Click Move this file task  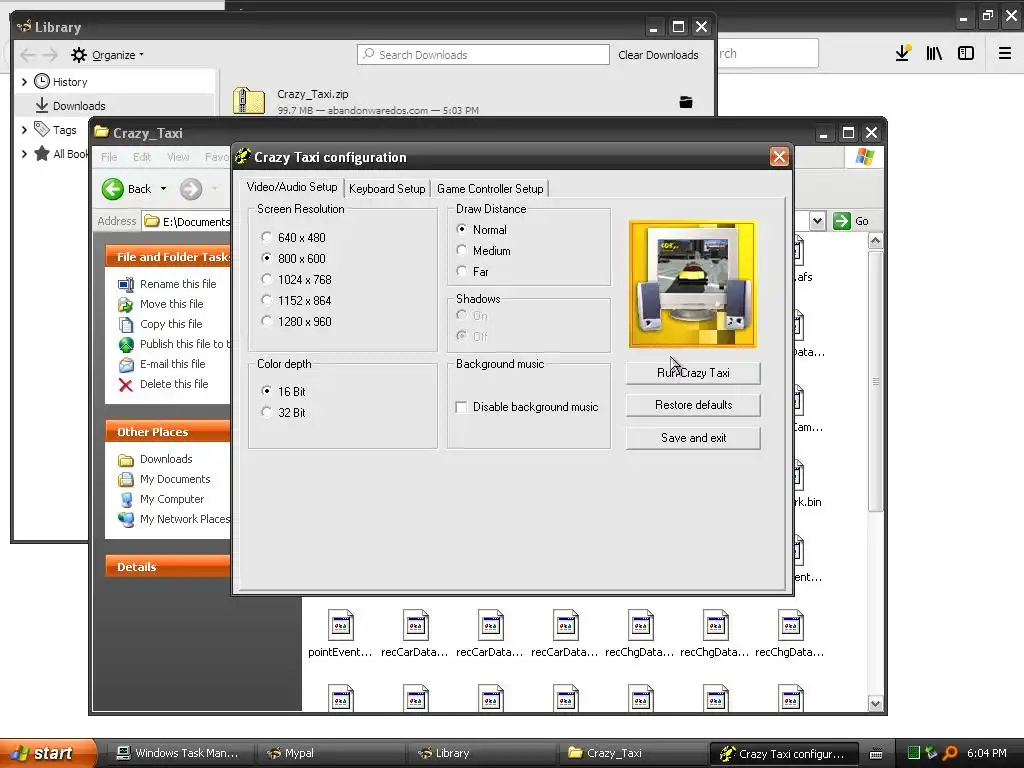click(x=171, y=304)
